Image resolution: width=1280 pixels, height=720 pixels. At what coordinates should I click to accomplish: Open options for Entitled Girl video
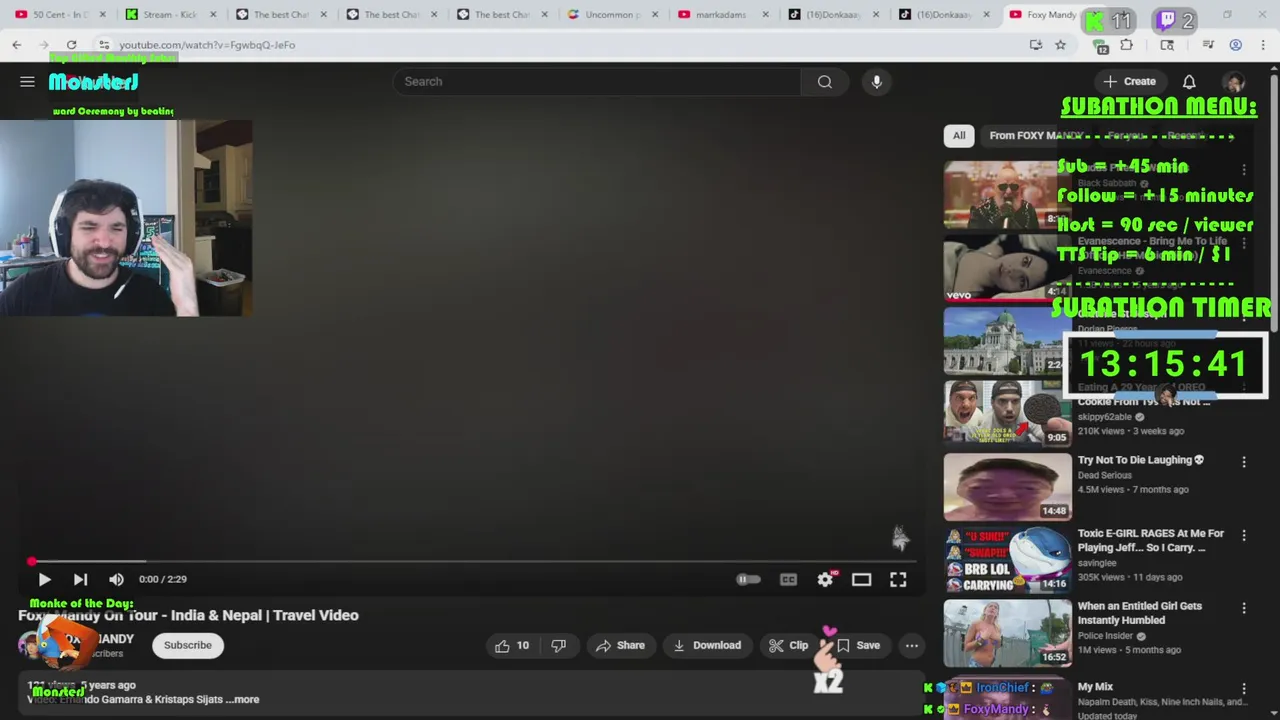1244,608
